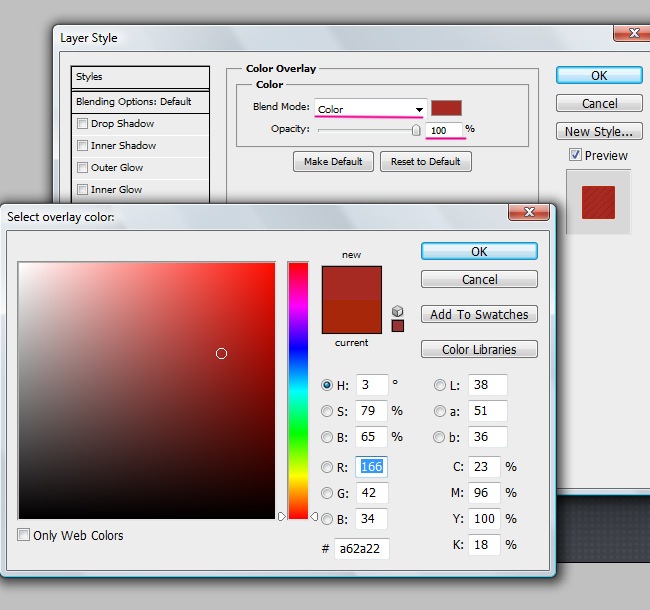Click the Color Overlay color swatch

coord(446,108)
